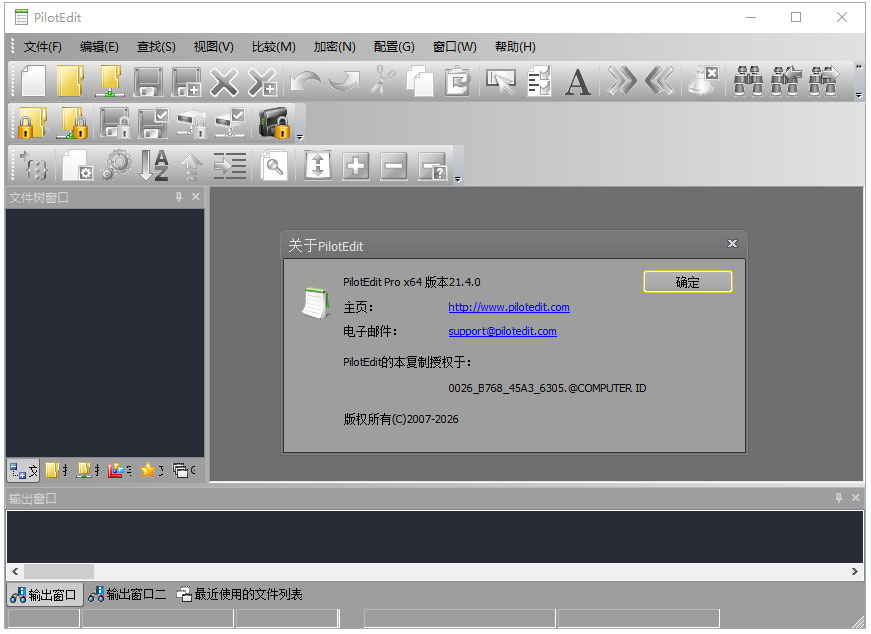This screenshot has width=871, height=634.
Task: Save the encrypted file with the floppy lock icon
Action: point(114,123)
